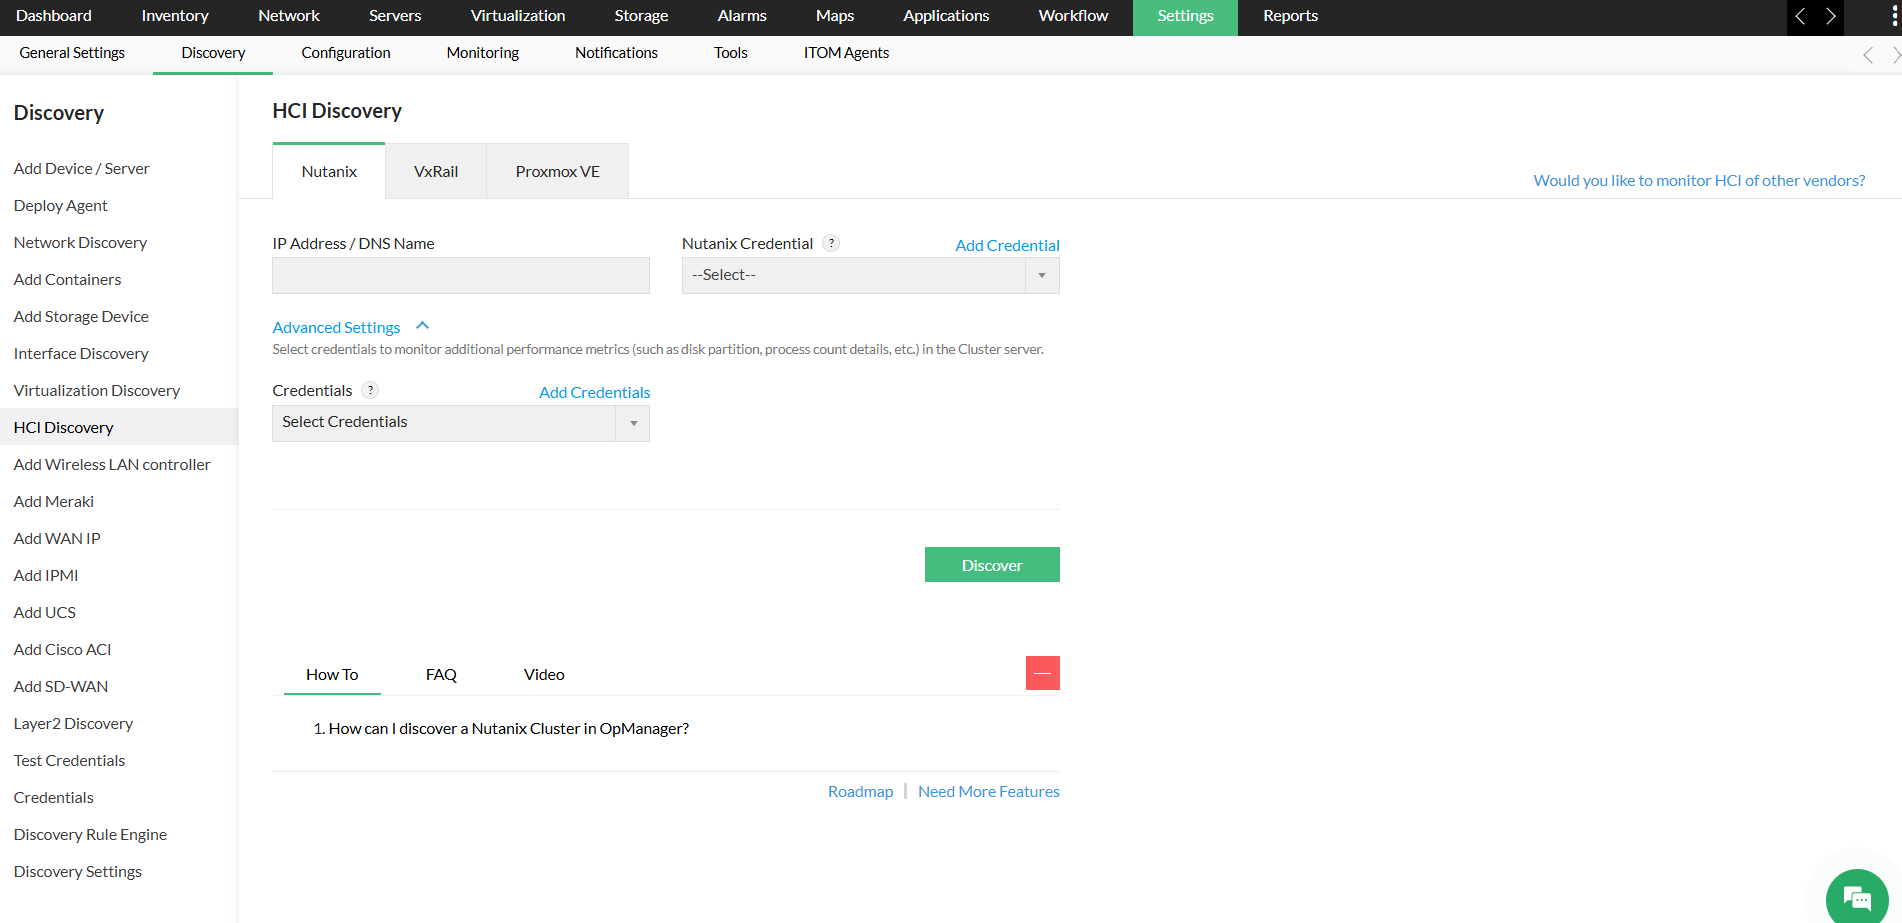Open the Nutanix Credential help tooltip

(831, 242)
